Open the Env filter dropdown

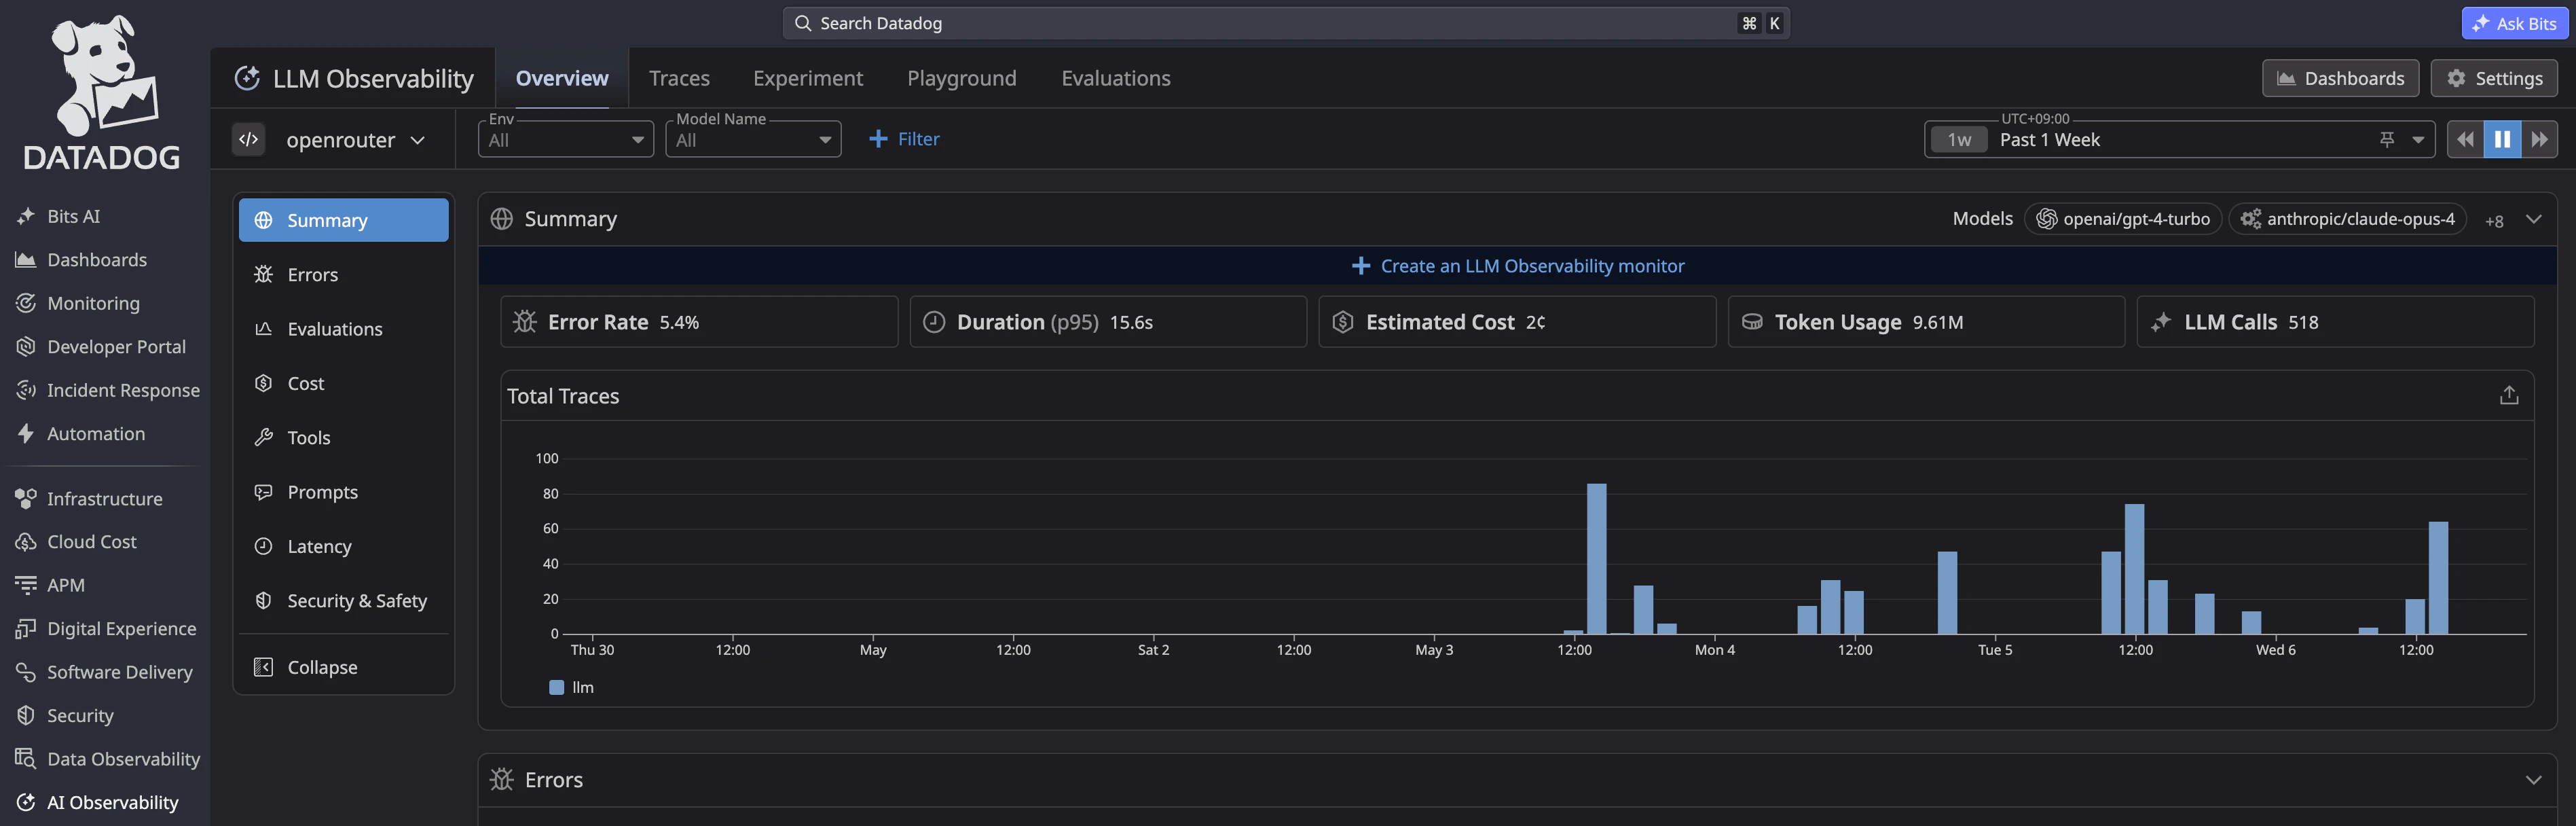click(566, 140)
